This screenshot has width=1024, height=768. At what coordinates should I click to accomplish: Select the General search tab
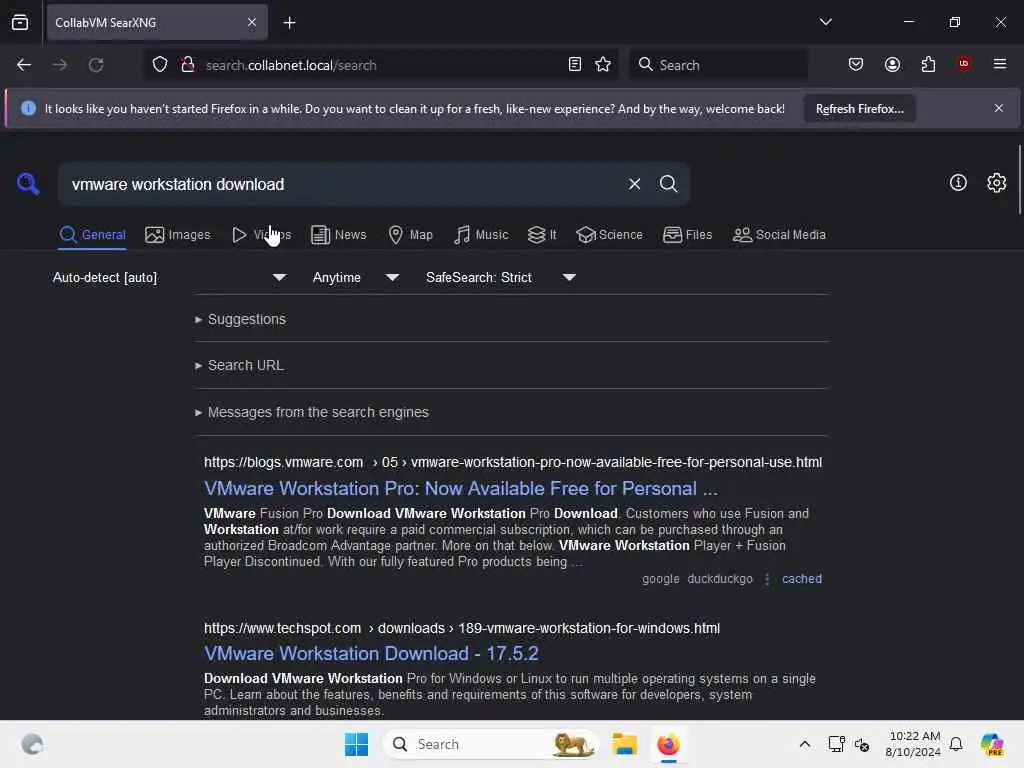[x=92, y=235]
